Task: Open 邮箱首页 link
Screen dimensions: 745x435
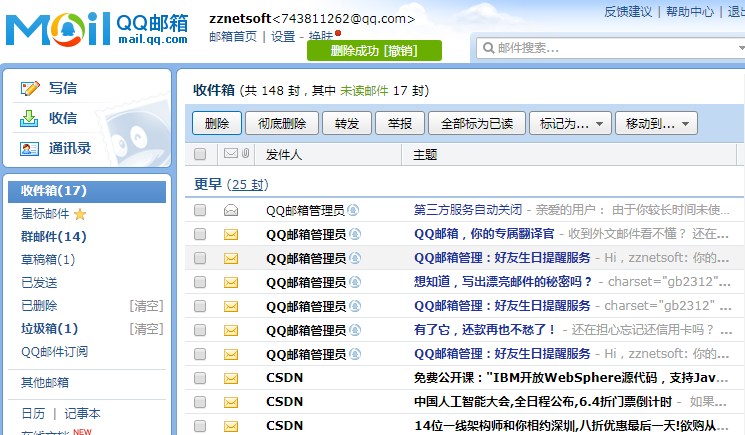Action: 233,36
